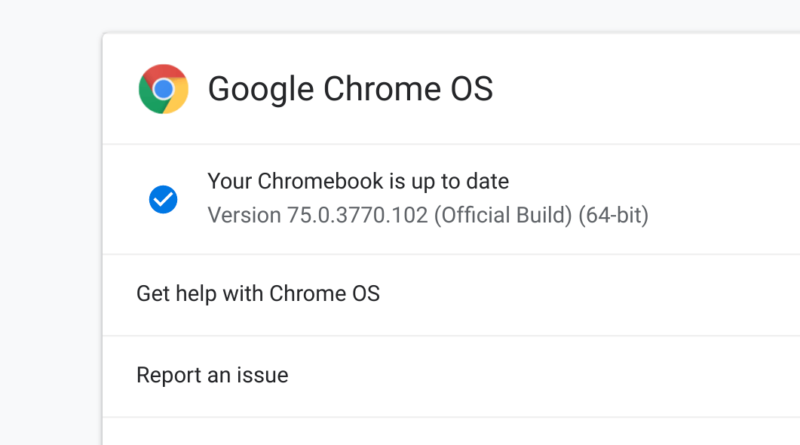Click the Your Chromebook is up to date text
The height and width of the screenshot is (445, 800).
pos(358,182)
